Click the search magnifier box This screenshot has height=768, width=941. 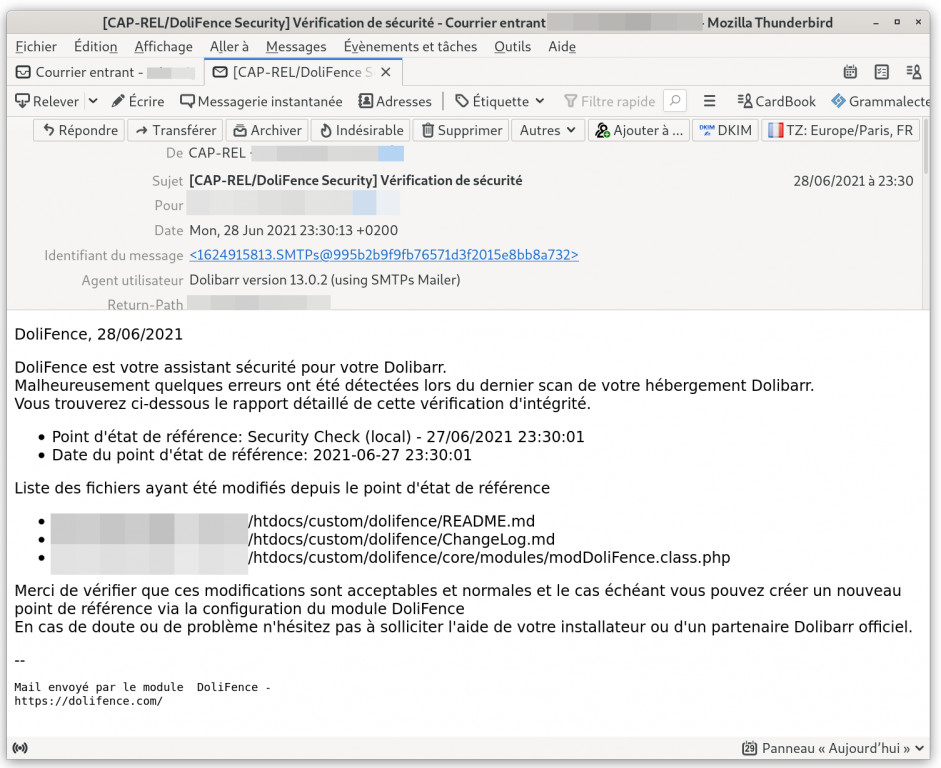[675, 101]
